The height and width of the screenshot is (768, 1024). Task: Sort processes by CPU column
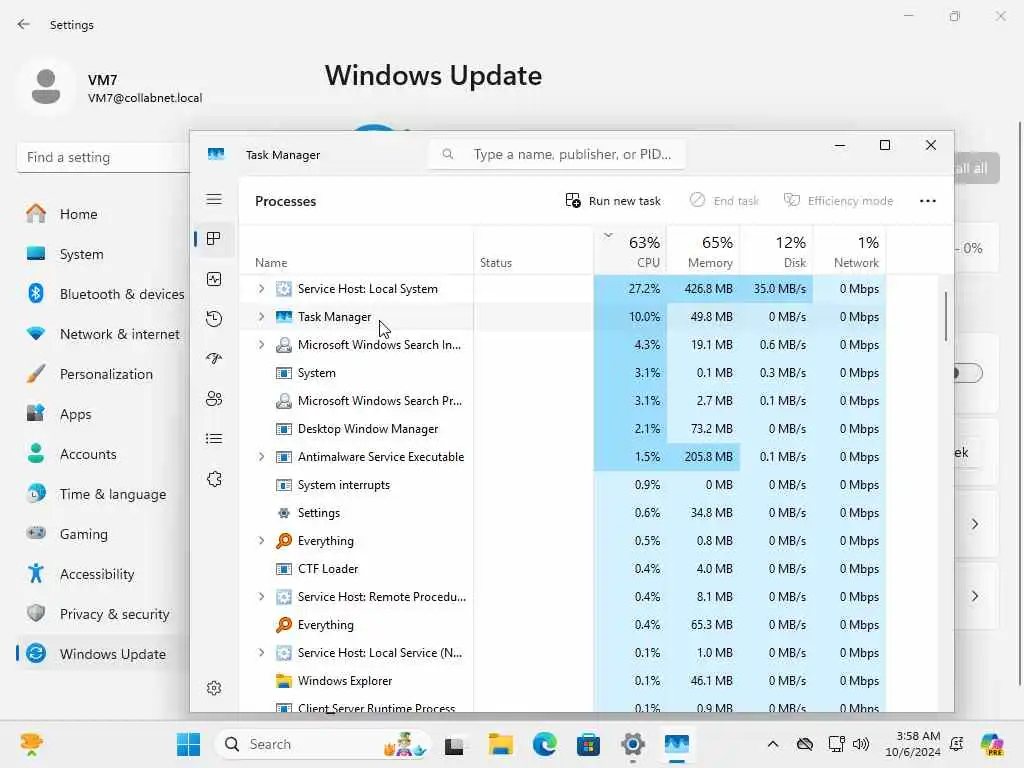click(631, 251)
